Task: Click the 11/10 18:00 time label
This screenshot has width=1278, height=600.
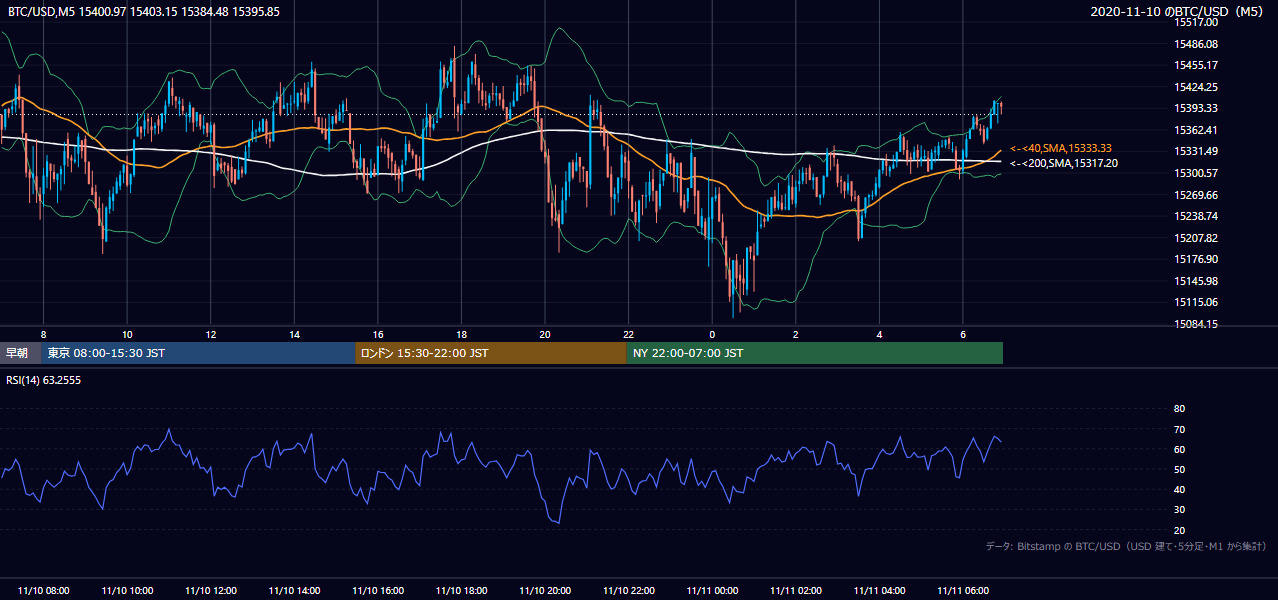Action: [x=461, y=591]
